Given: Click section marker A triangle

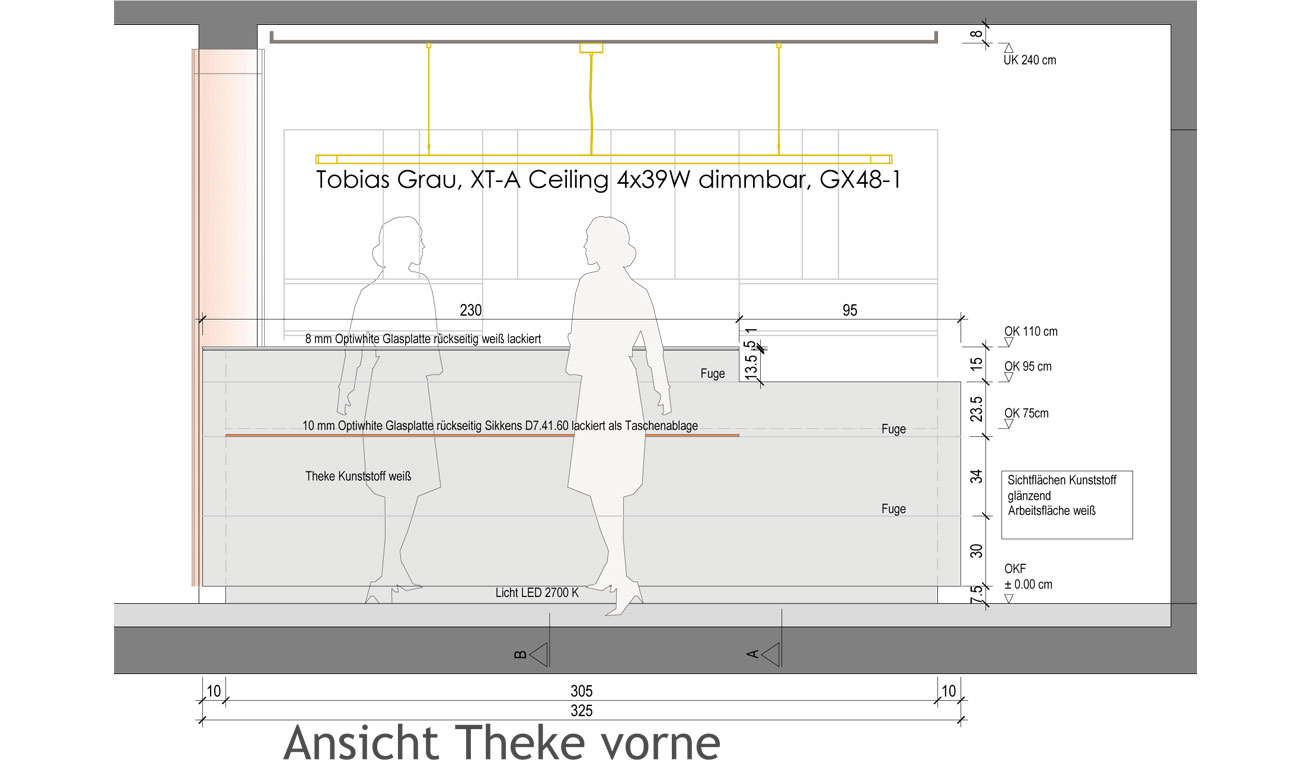Looking at the screenshot, I should pos(771,655).
